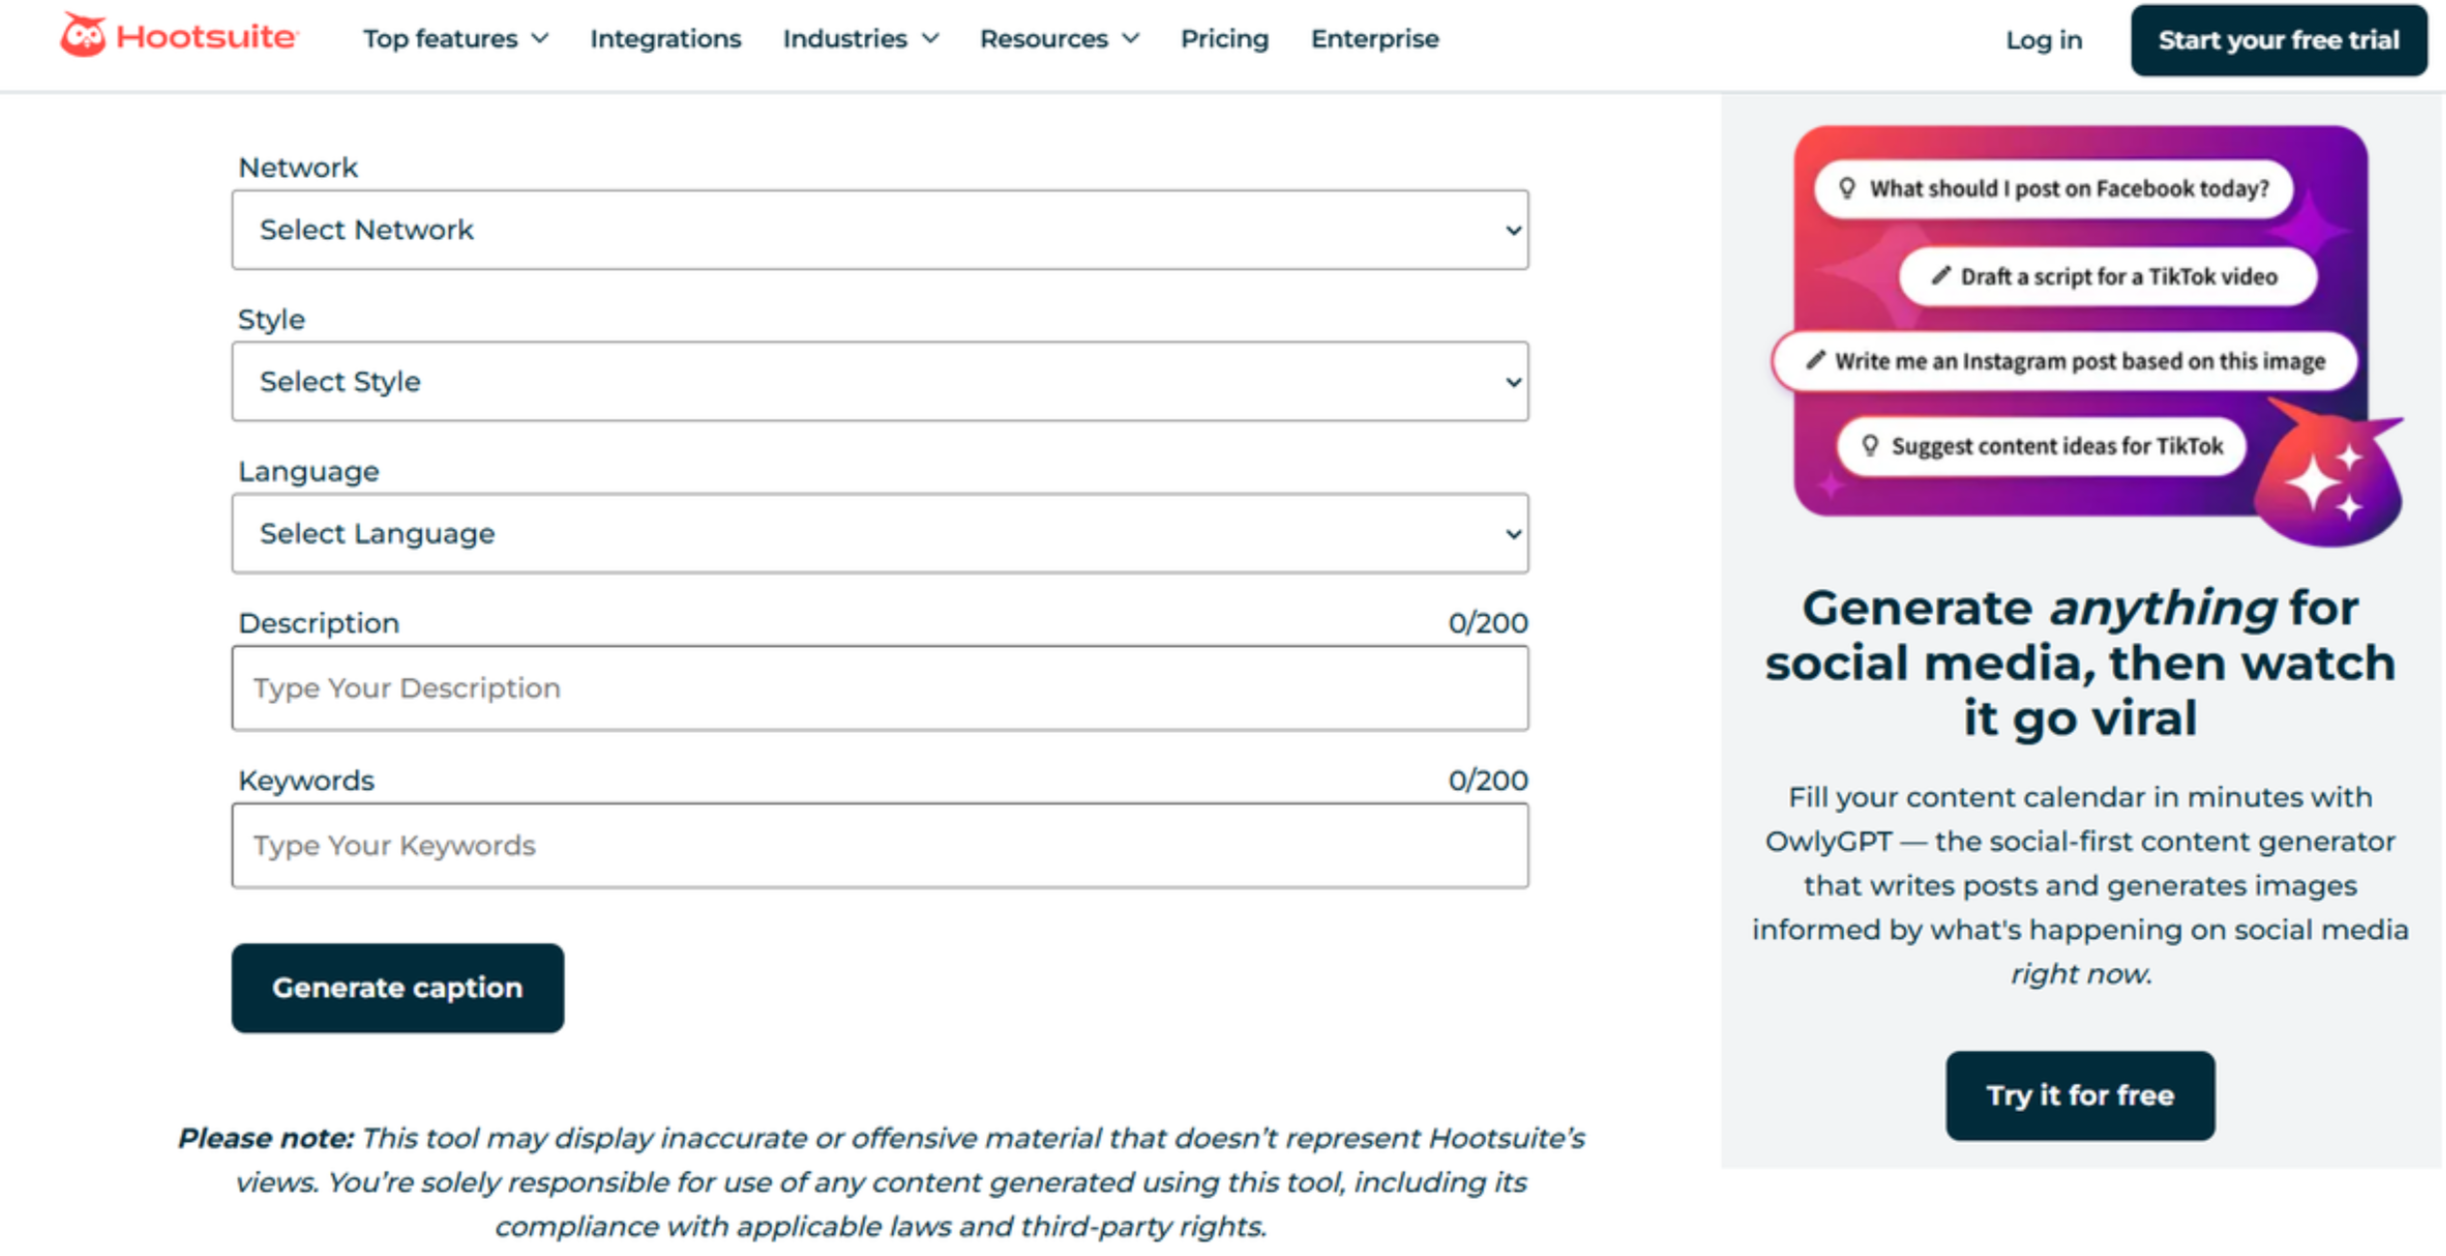Open the Enterprise page
The height and width of the screenshot is (1256, 2446).
coord(1374,39)
